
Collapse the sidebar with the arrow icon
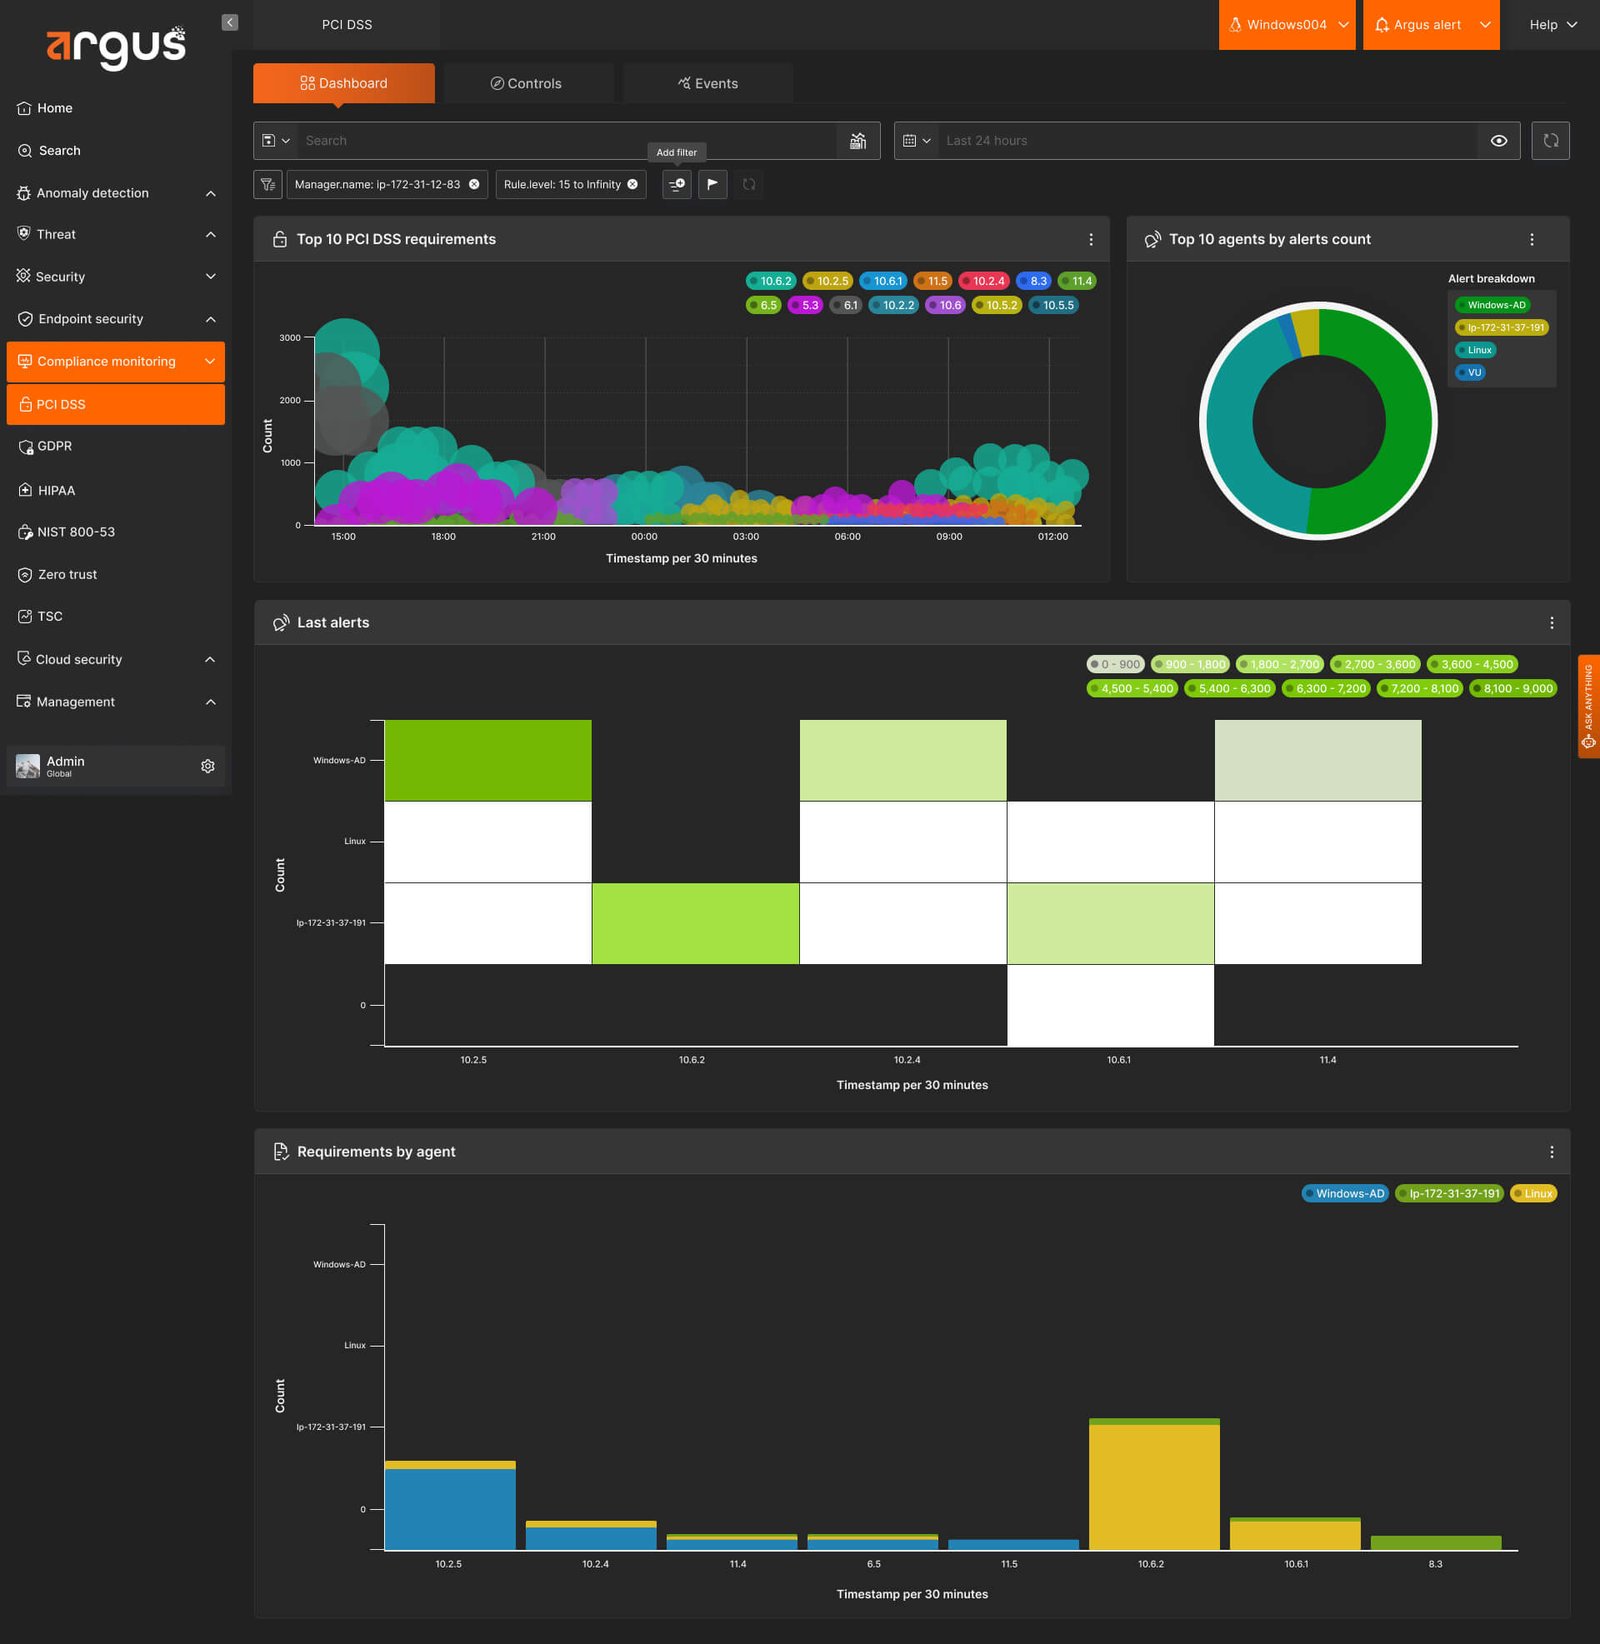[230, 22]
